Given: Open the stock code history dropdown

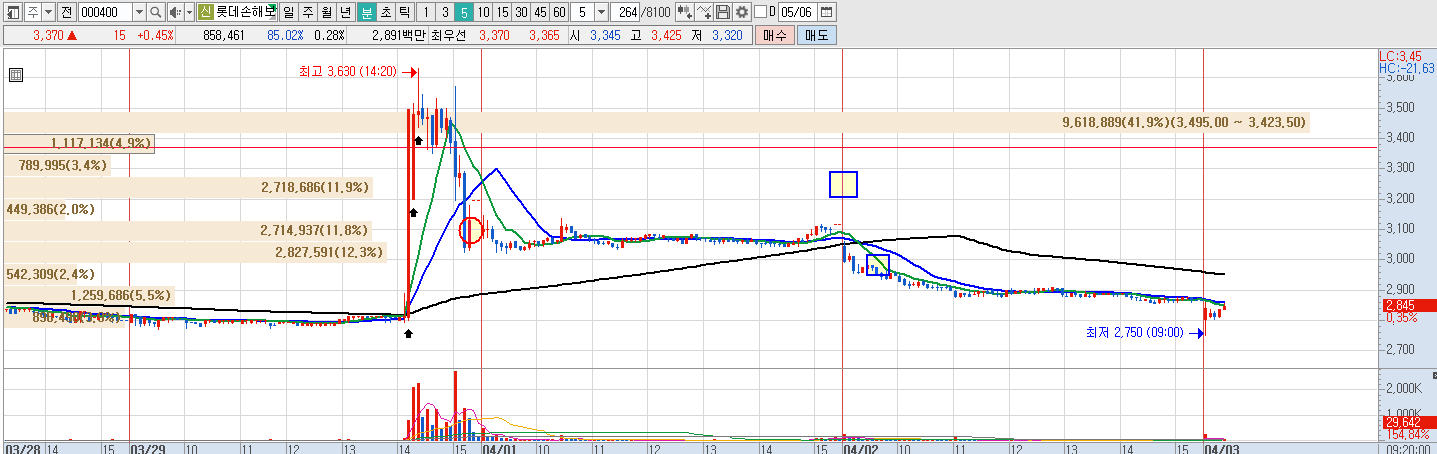Looking at the screenshot, I should coord(138,12).
